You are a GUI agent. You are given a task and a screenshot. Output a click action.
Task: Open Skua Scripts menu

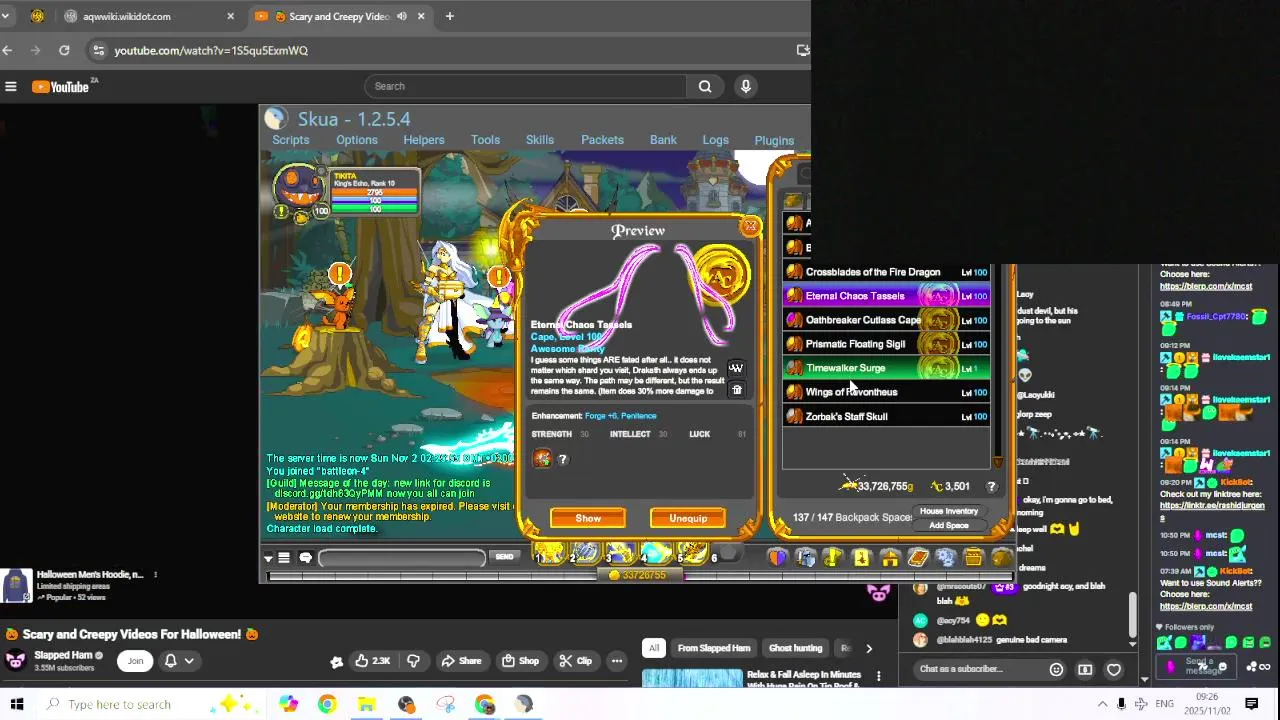pos(291,140)
